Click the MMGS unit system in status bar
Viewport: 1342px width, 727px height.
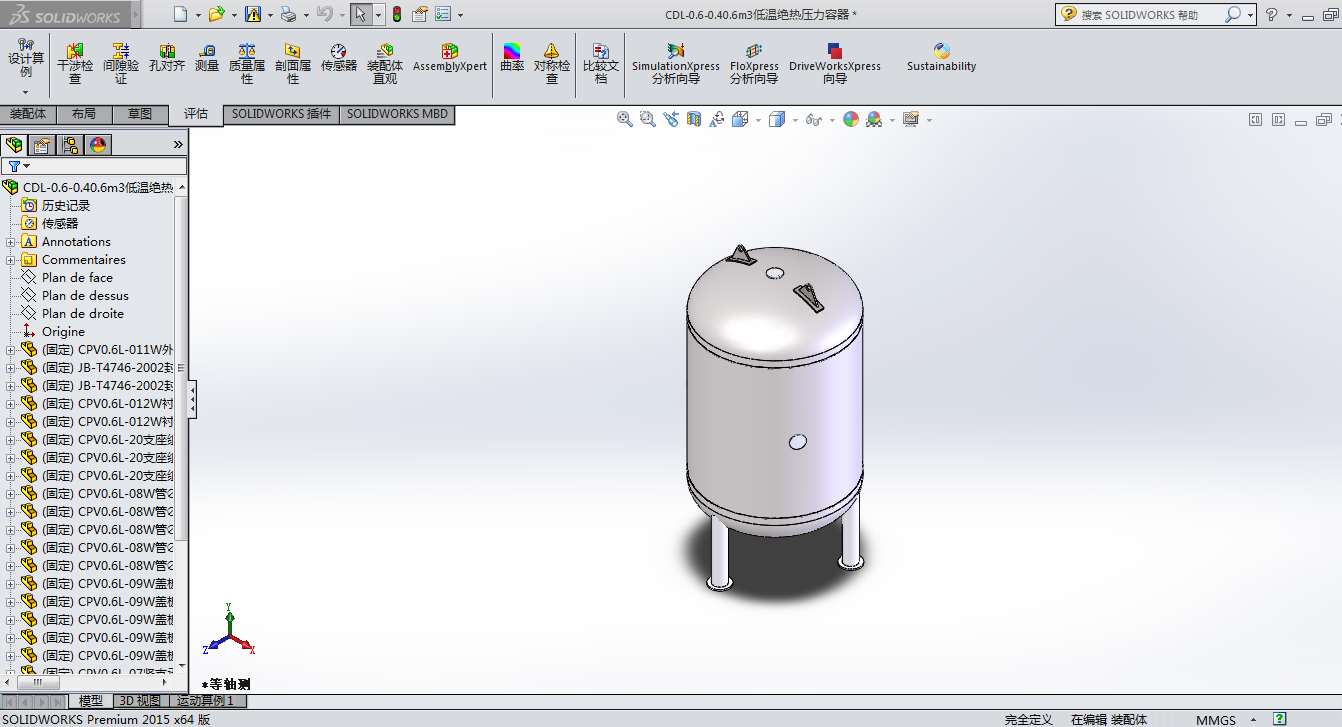click(1215, 720)
